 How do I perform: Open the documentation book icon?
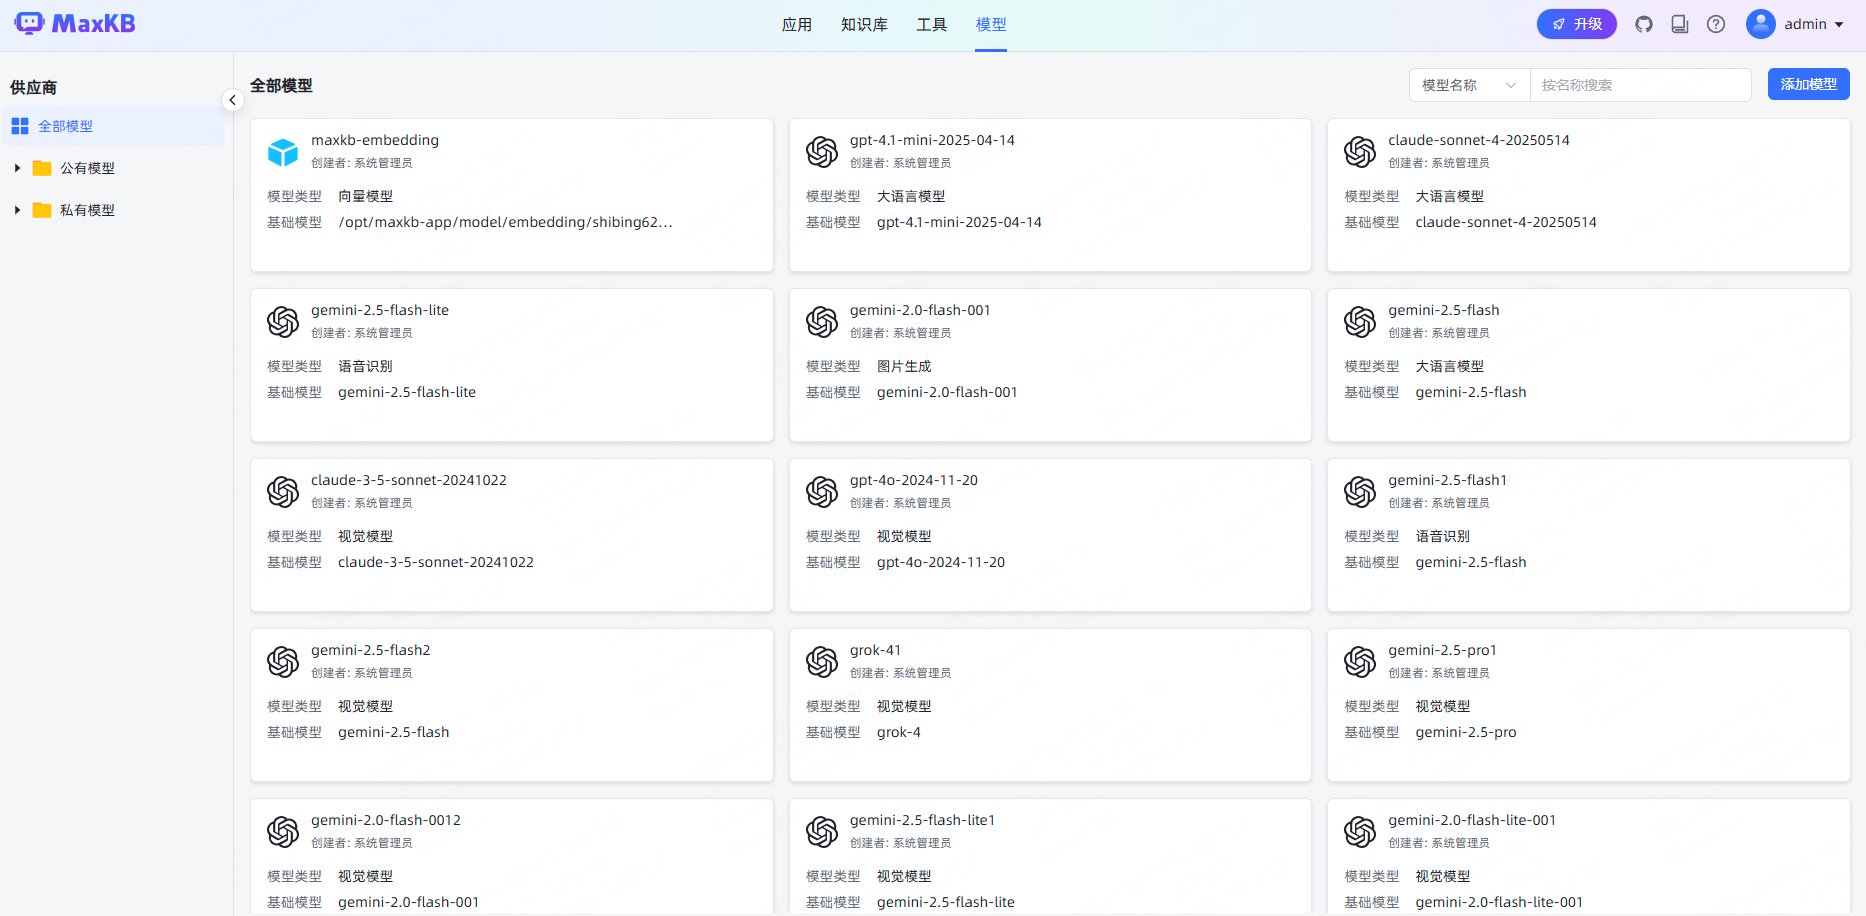coord(1680,24)
